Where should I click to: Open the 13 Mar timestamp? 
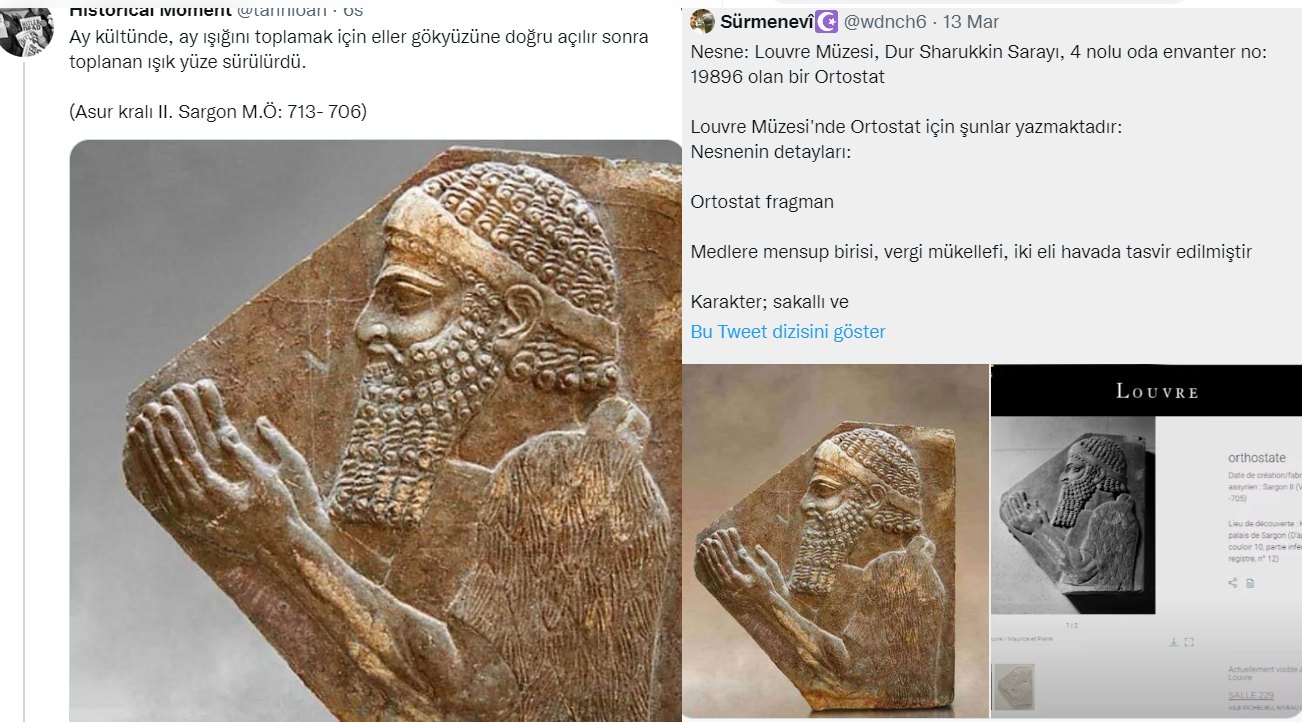[x=973, y=21]
